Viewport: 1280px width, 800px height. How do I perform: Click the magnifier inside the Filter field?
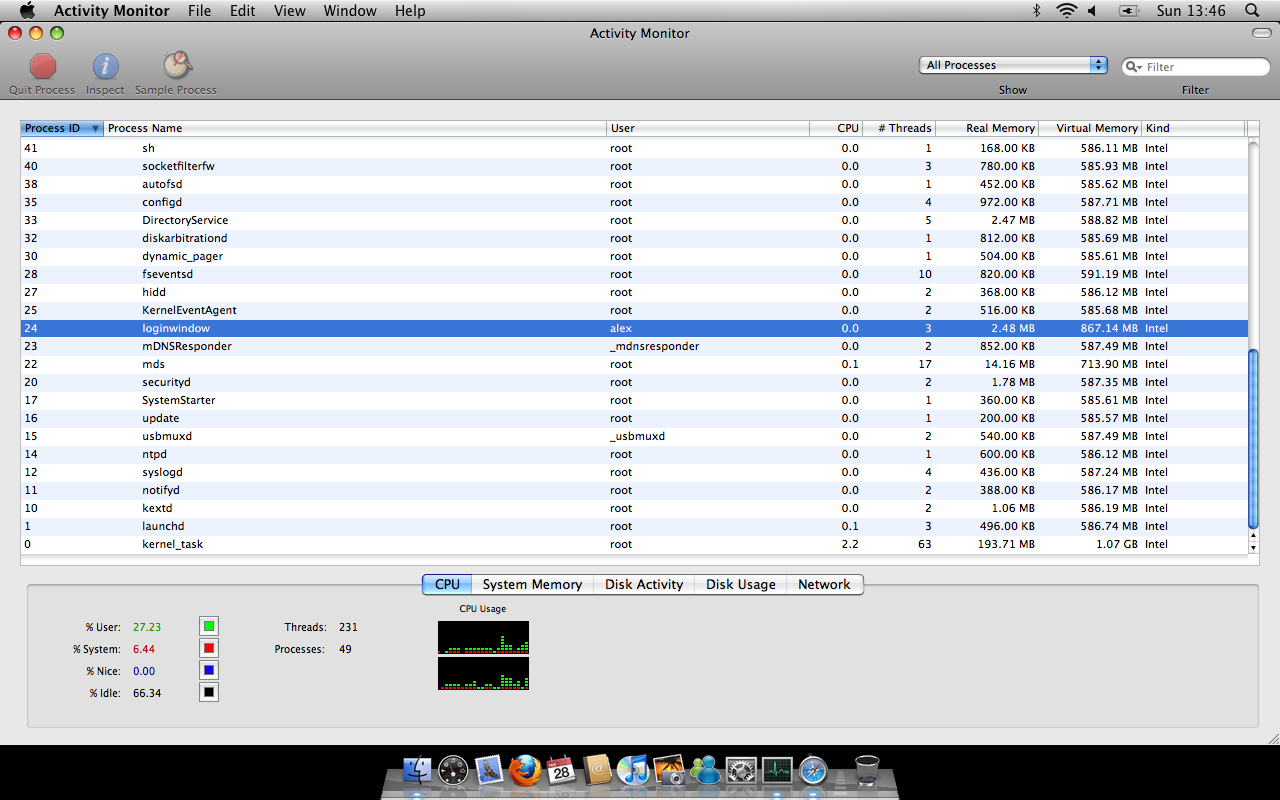pyautogui.click(x=1134, y=67)
